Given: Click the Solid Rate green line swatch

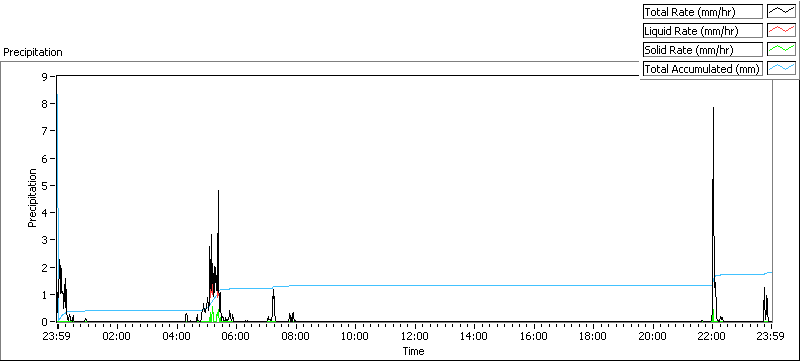Looking at the screenshot, I should pos(781,49).
